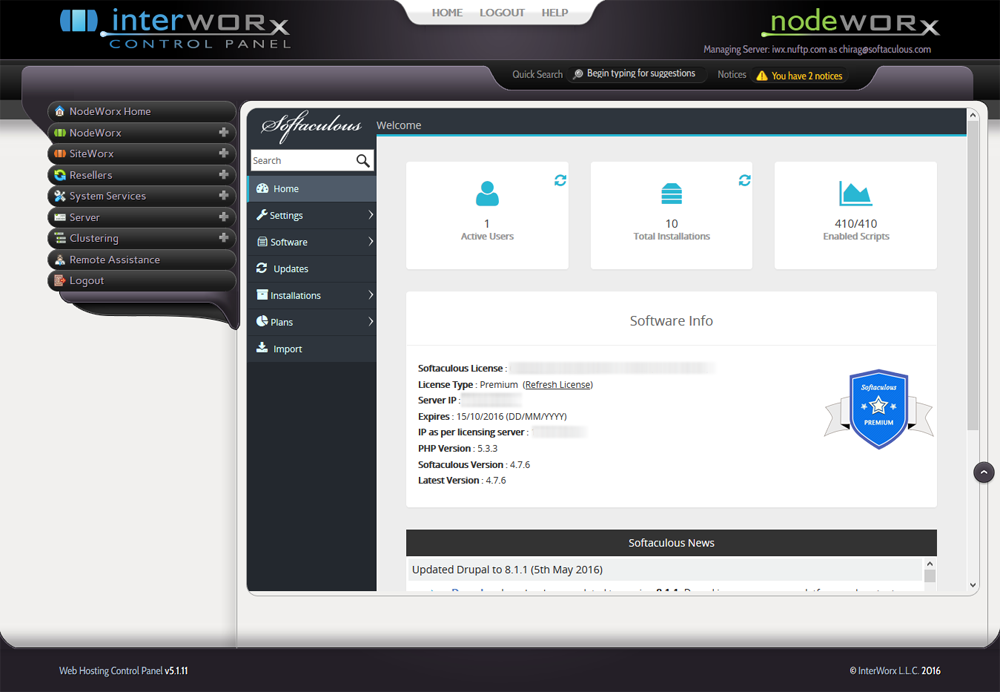Click the Updates sync icon

pos(261,268)
